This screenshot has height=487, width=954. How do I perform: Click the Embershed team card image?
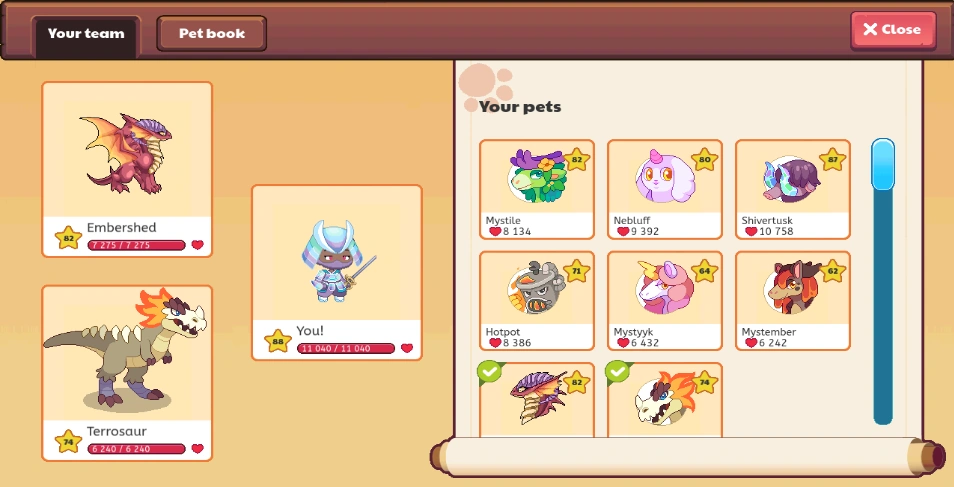[127, 152]
